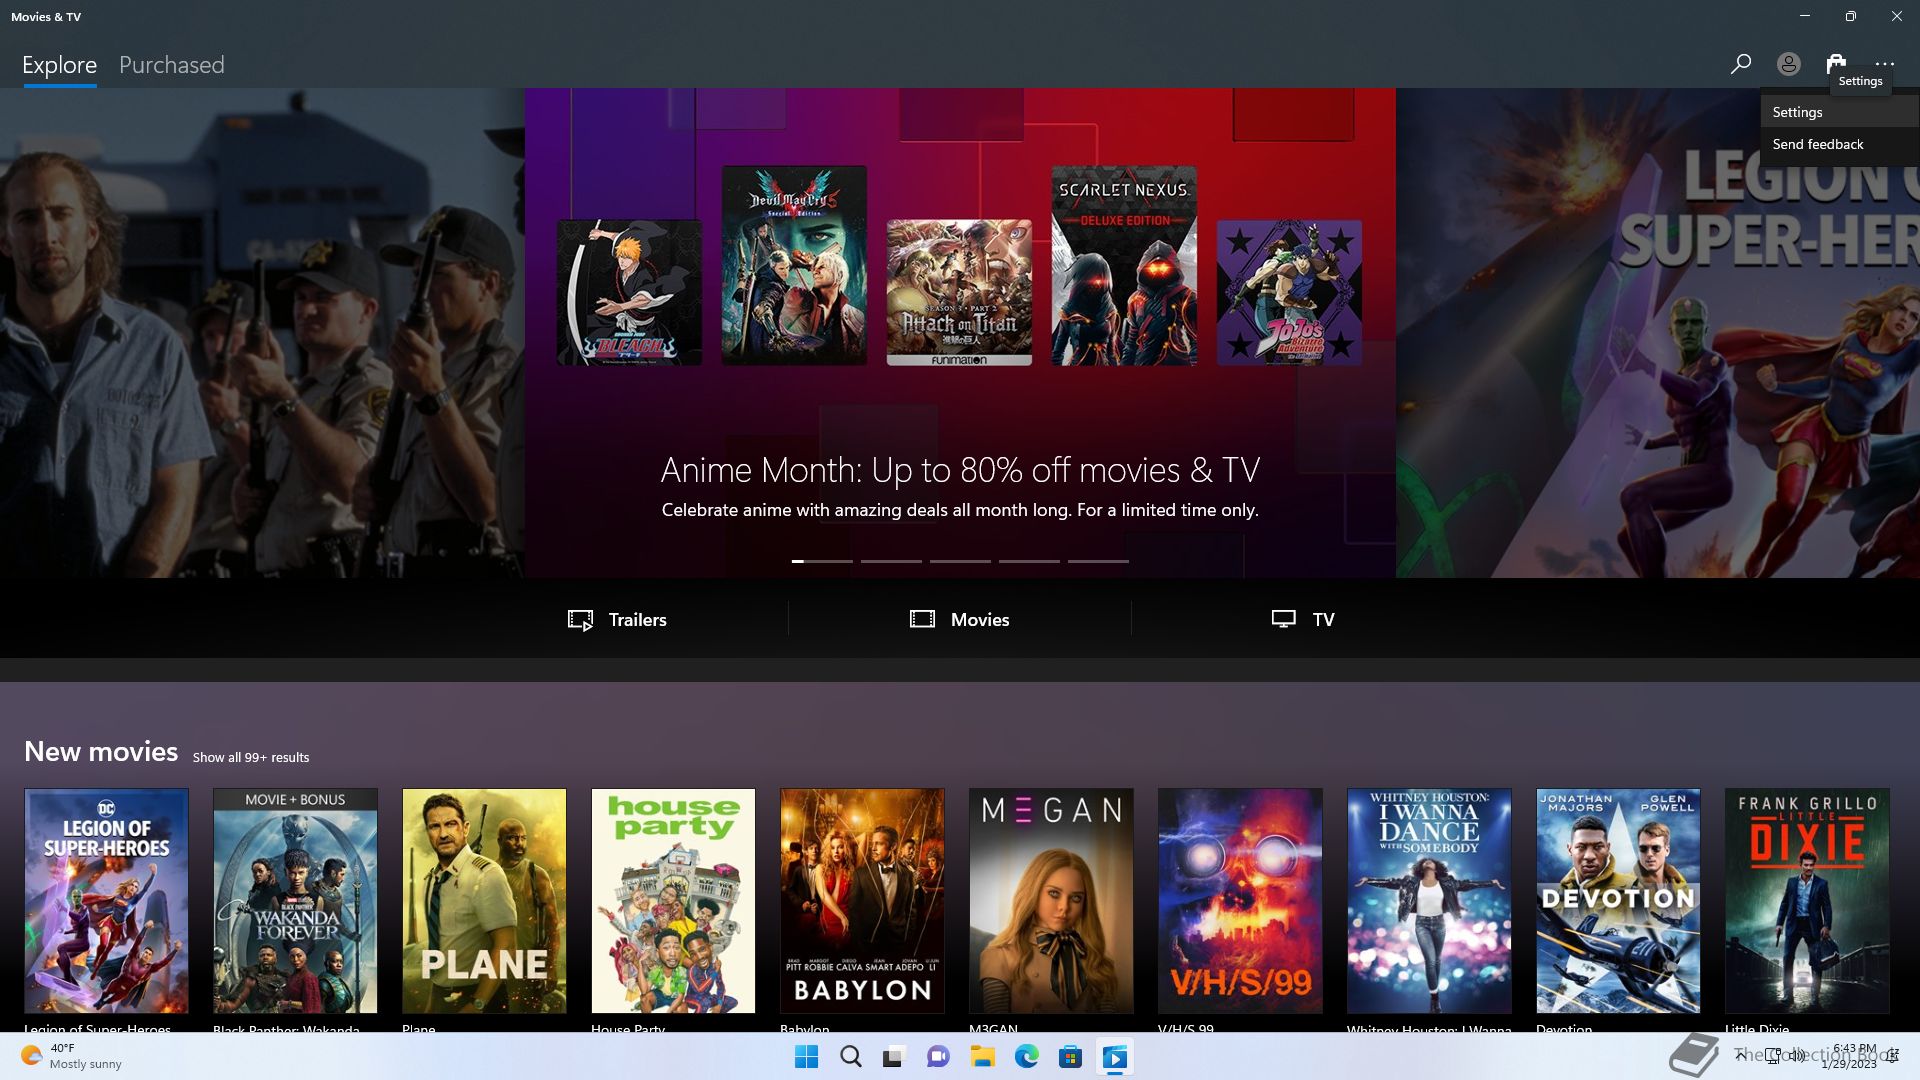Open the V/H/S/99 movie poster
The width and height of the screenshot is (1920, 1080).
point(1240,900)
